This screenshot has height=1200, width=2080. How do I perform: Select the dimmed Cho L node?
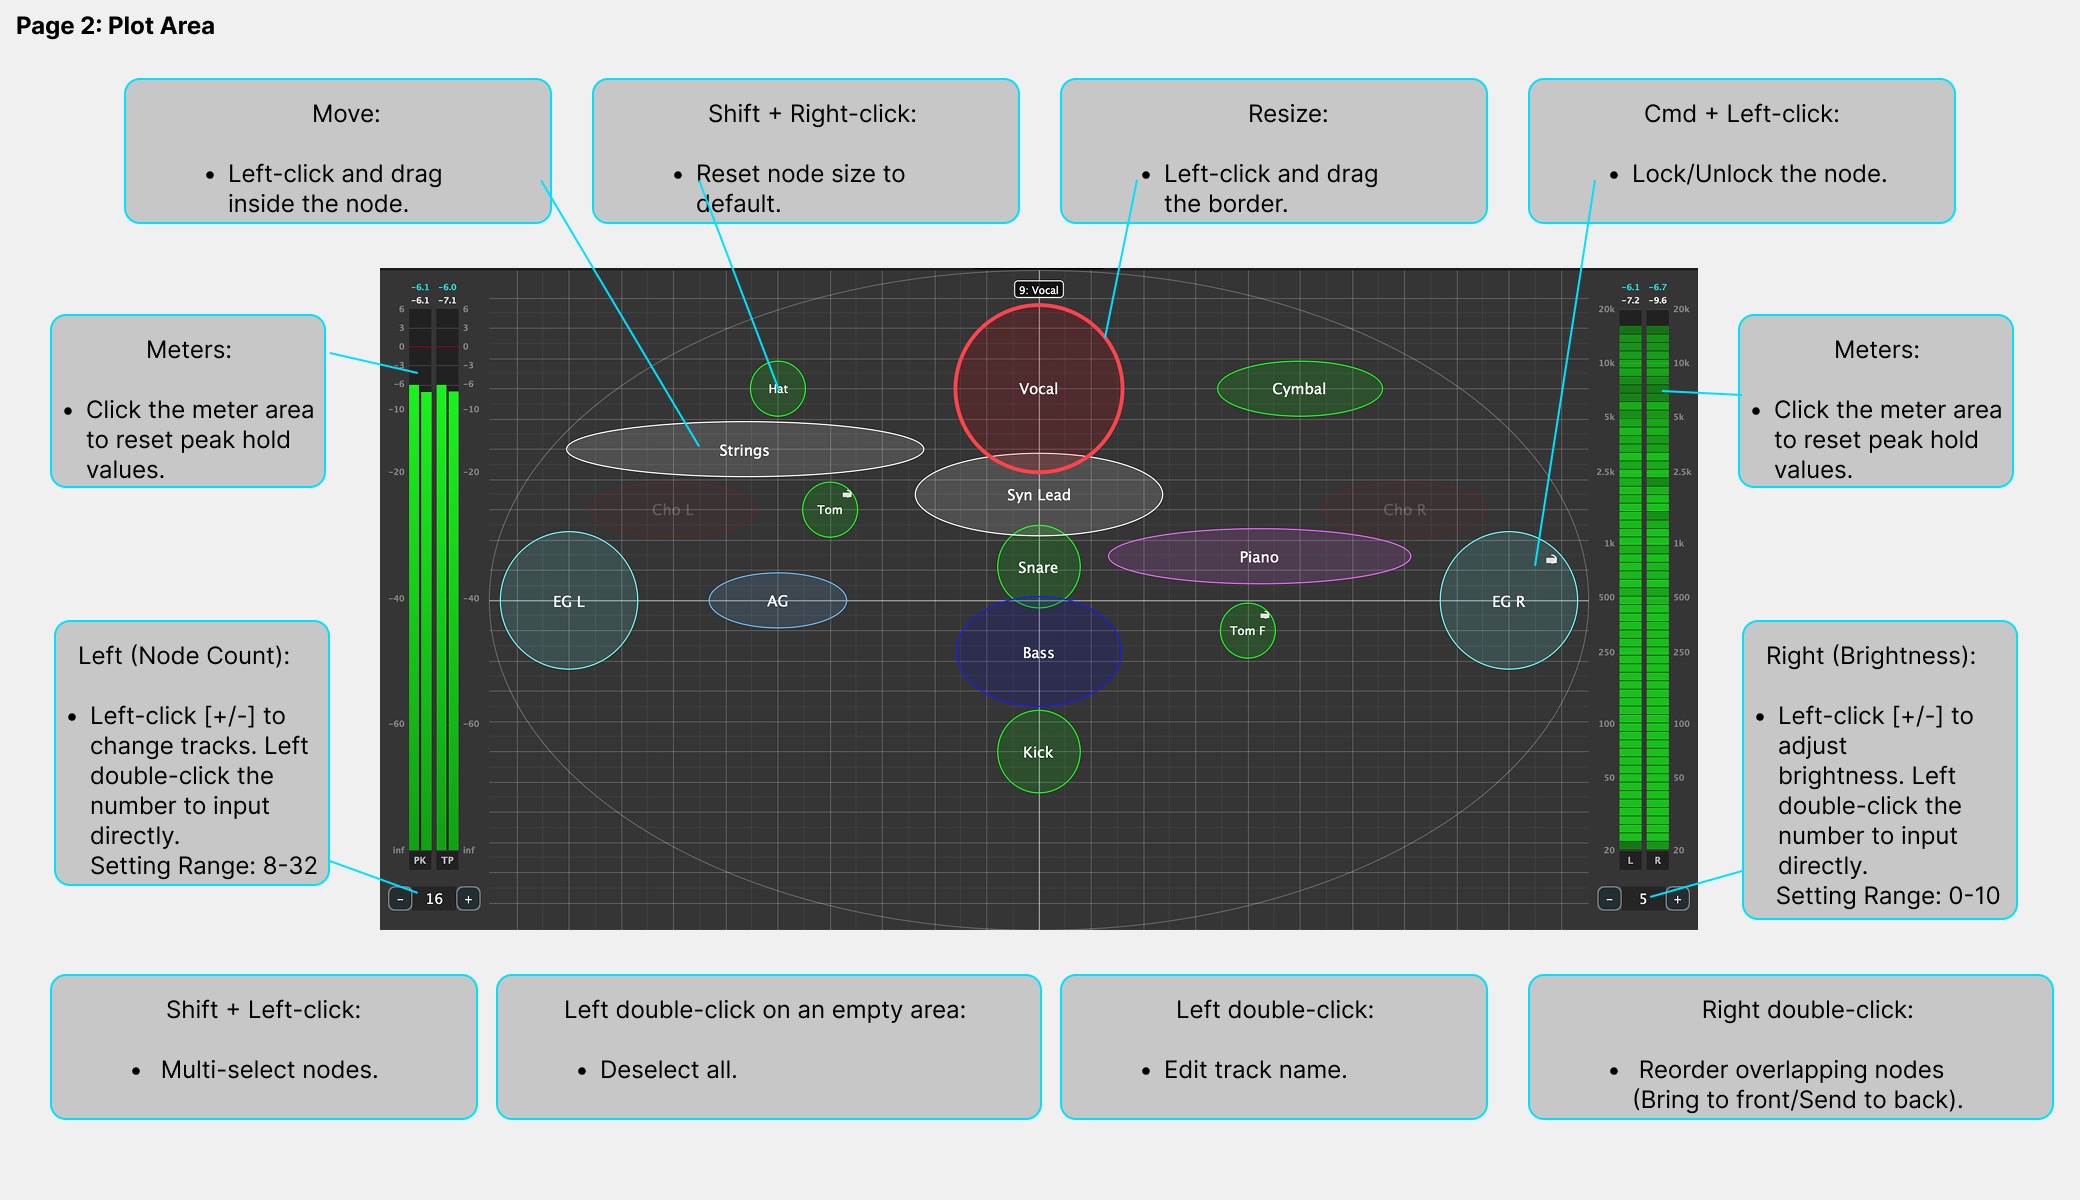click(673, 510)
